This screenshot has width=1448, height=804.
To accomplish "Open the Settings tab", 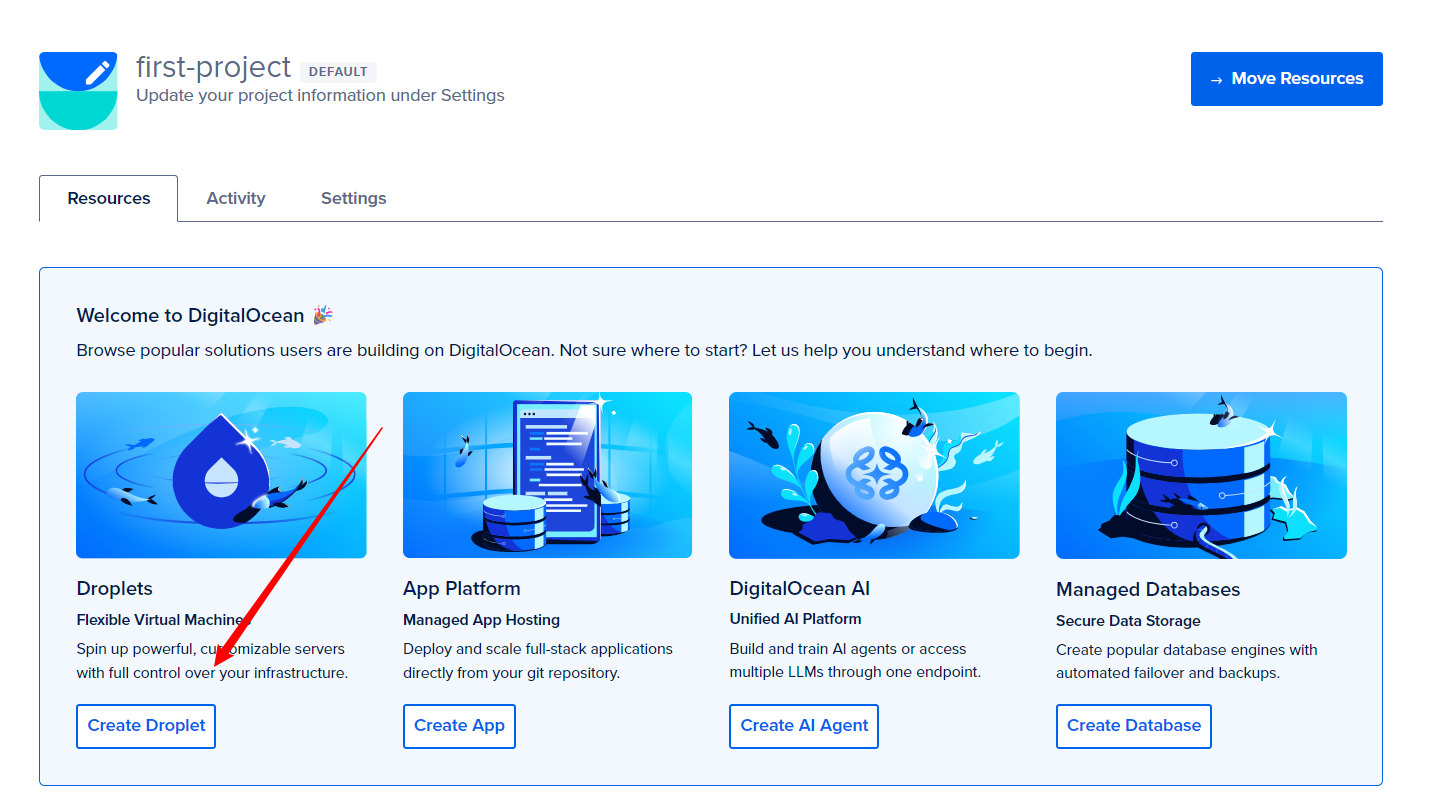I will (x=353, y=198).
